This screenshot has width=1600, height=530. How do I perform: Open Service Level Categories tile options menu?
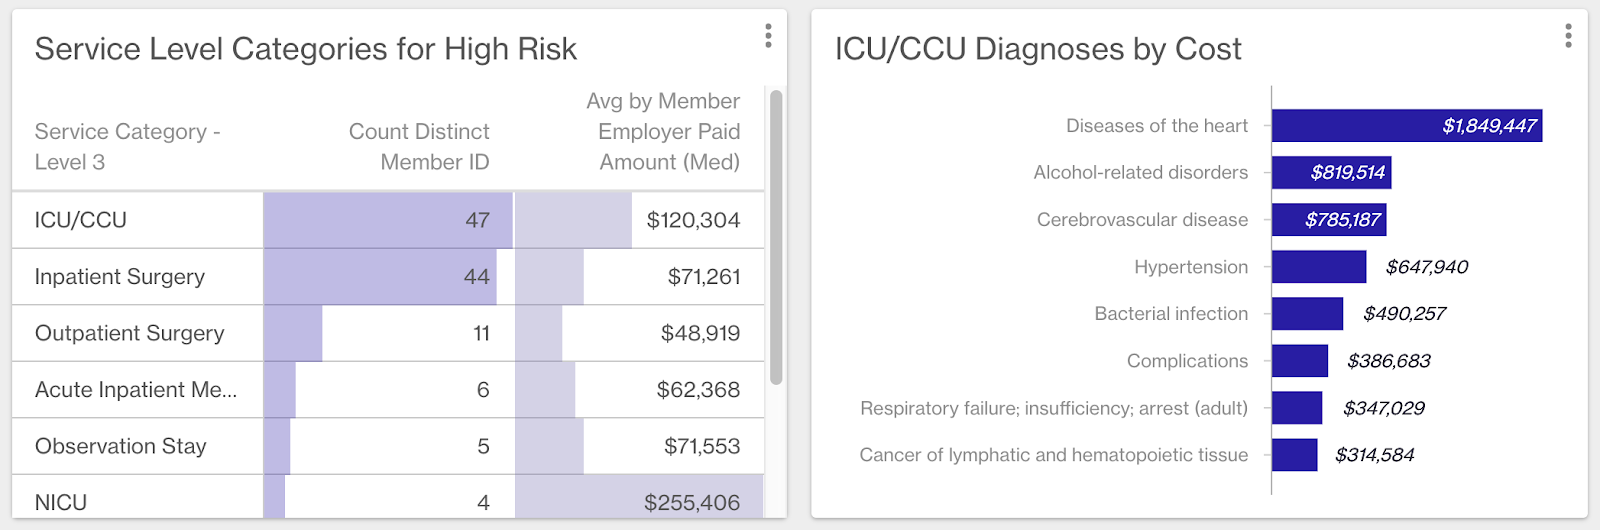[768, 36]
